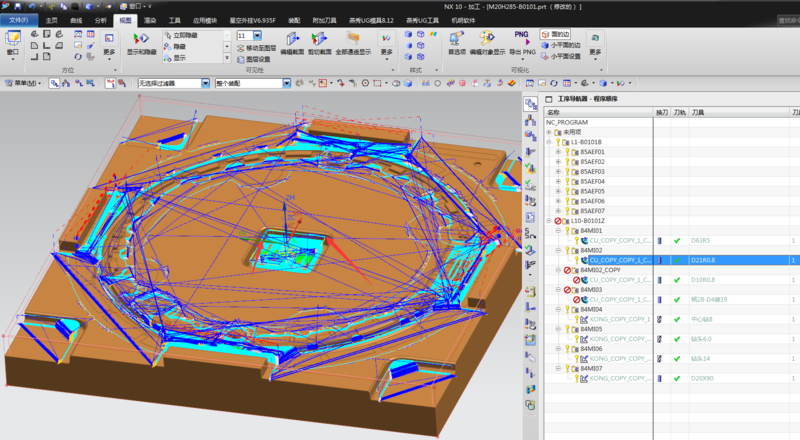Viewport: 800px width, 440px height.
Task: Switch to the 主页 (Home) ribbon tab
Action: (x=51, y=19)
